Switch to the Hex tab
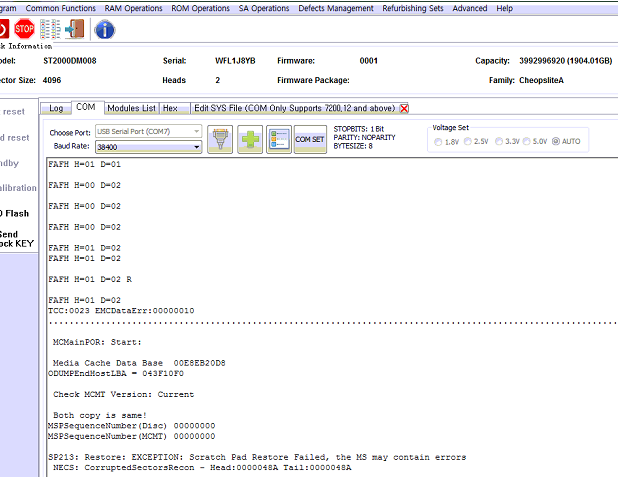Viewport: 618px width, 477px height. (x=175, y=108)
